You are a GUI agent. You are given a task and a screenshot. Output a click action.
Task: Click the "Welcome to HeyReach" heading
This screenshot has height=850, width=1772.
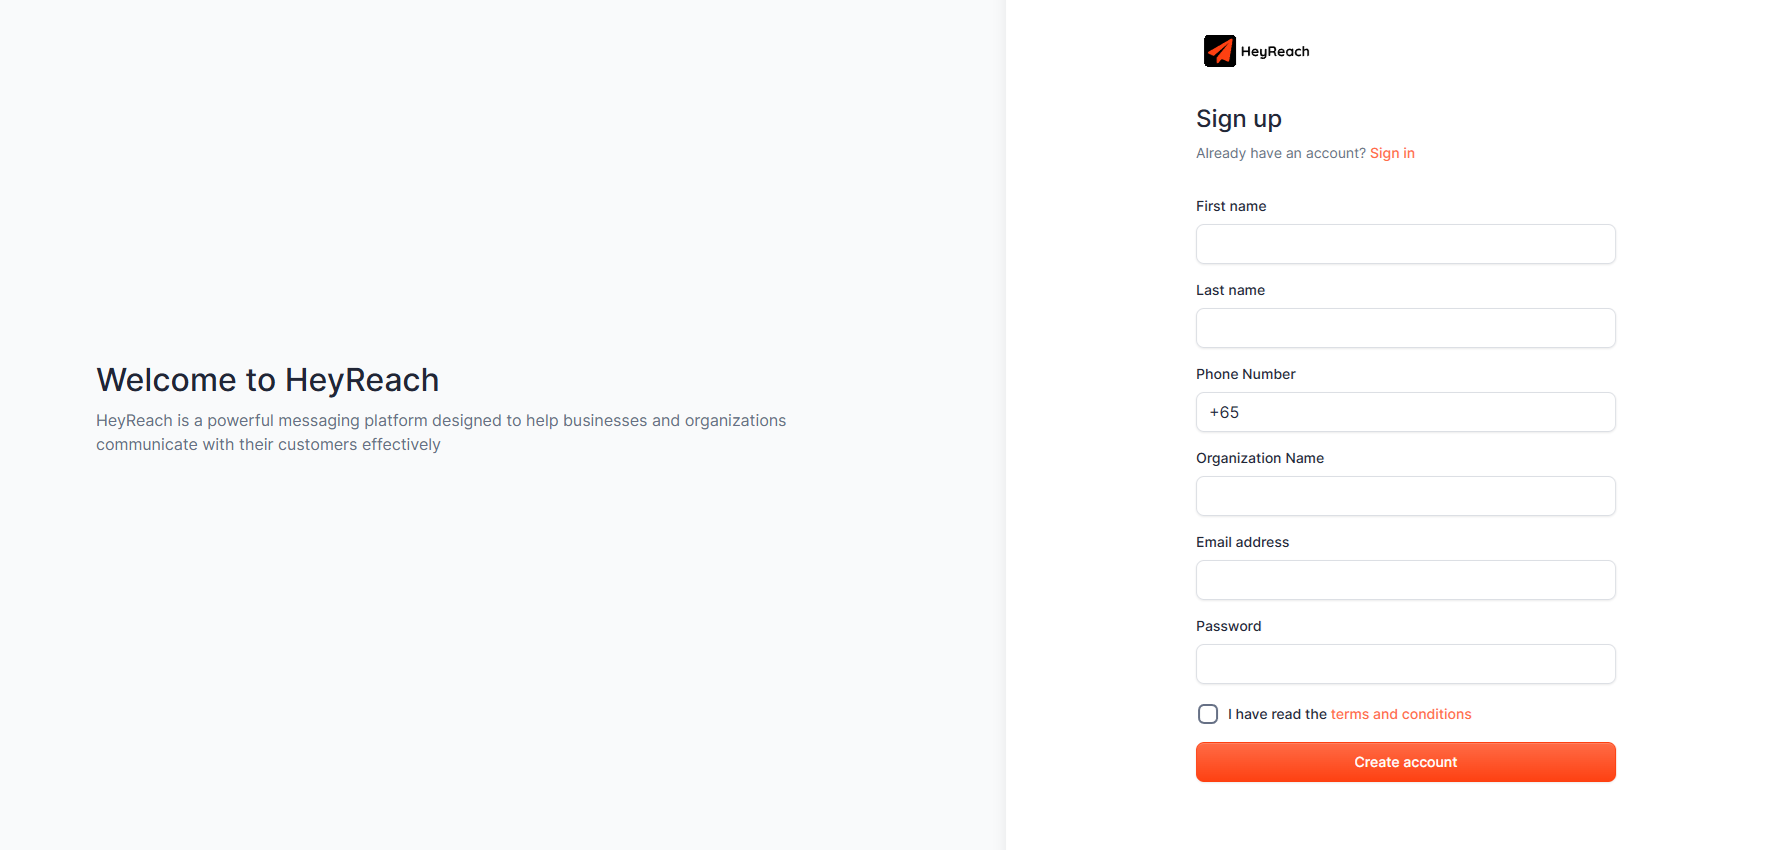[267, 380]
